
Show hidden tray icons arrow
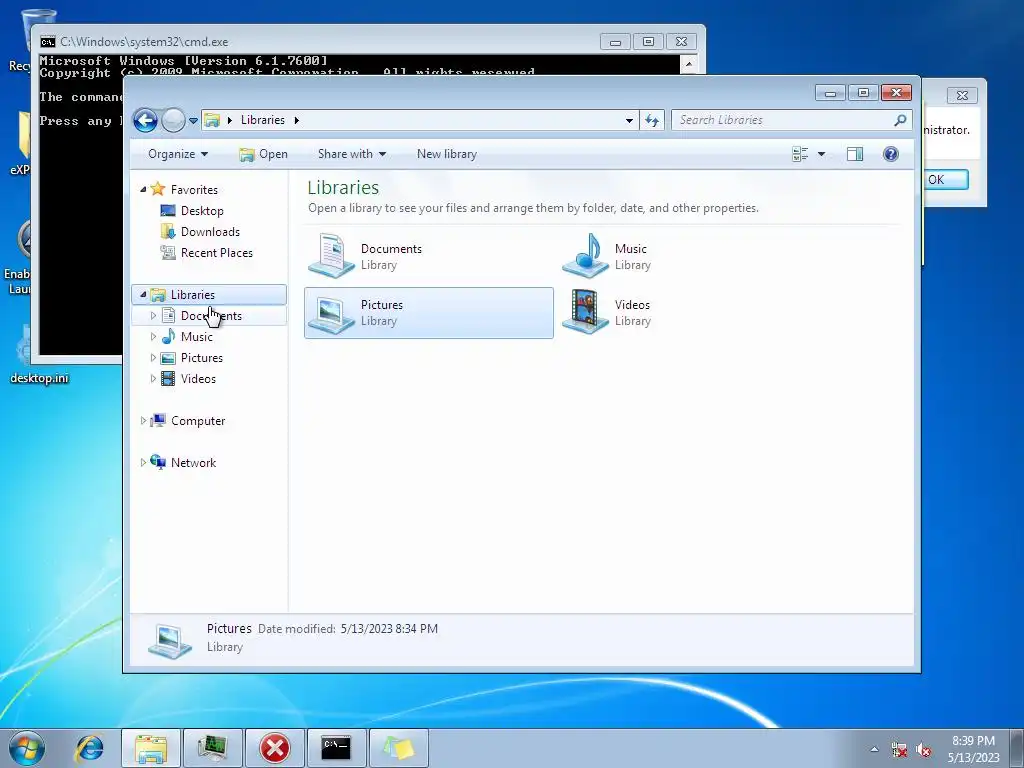[874, 749]
